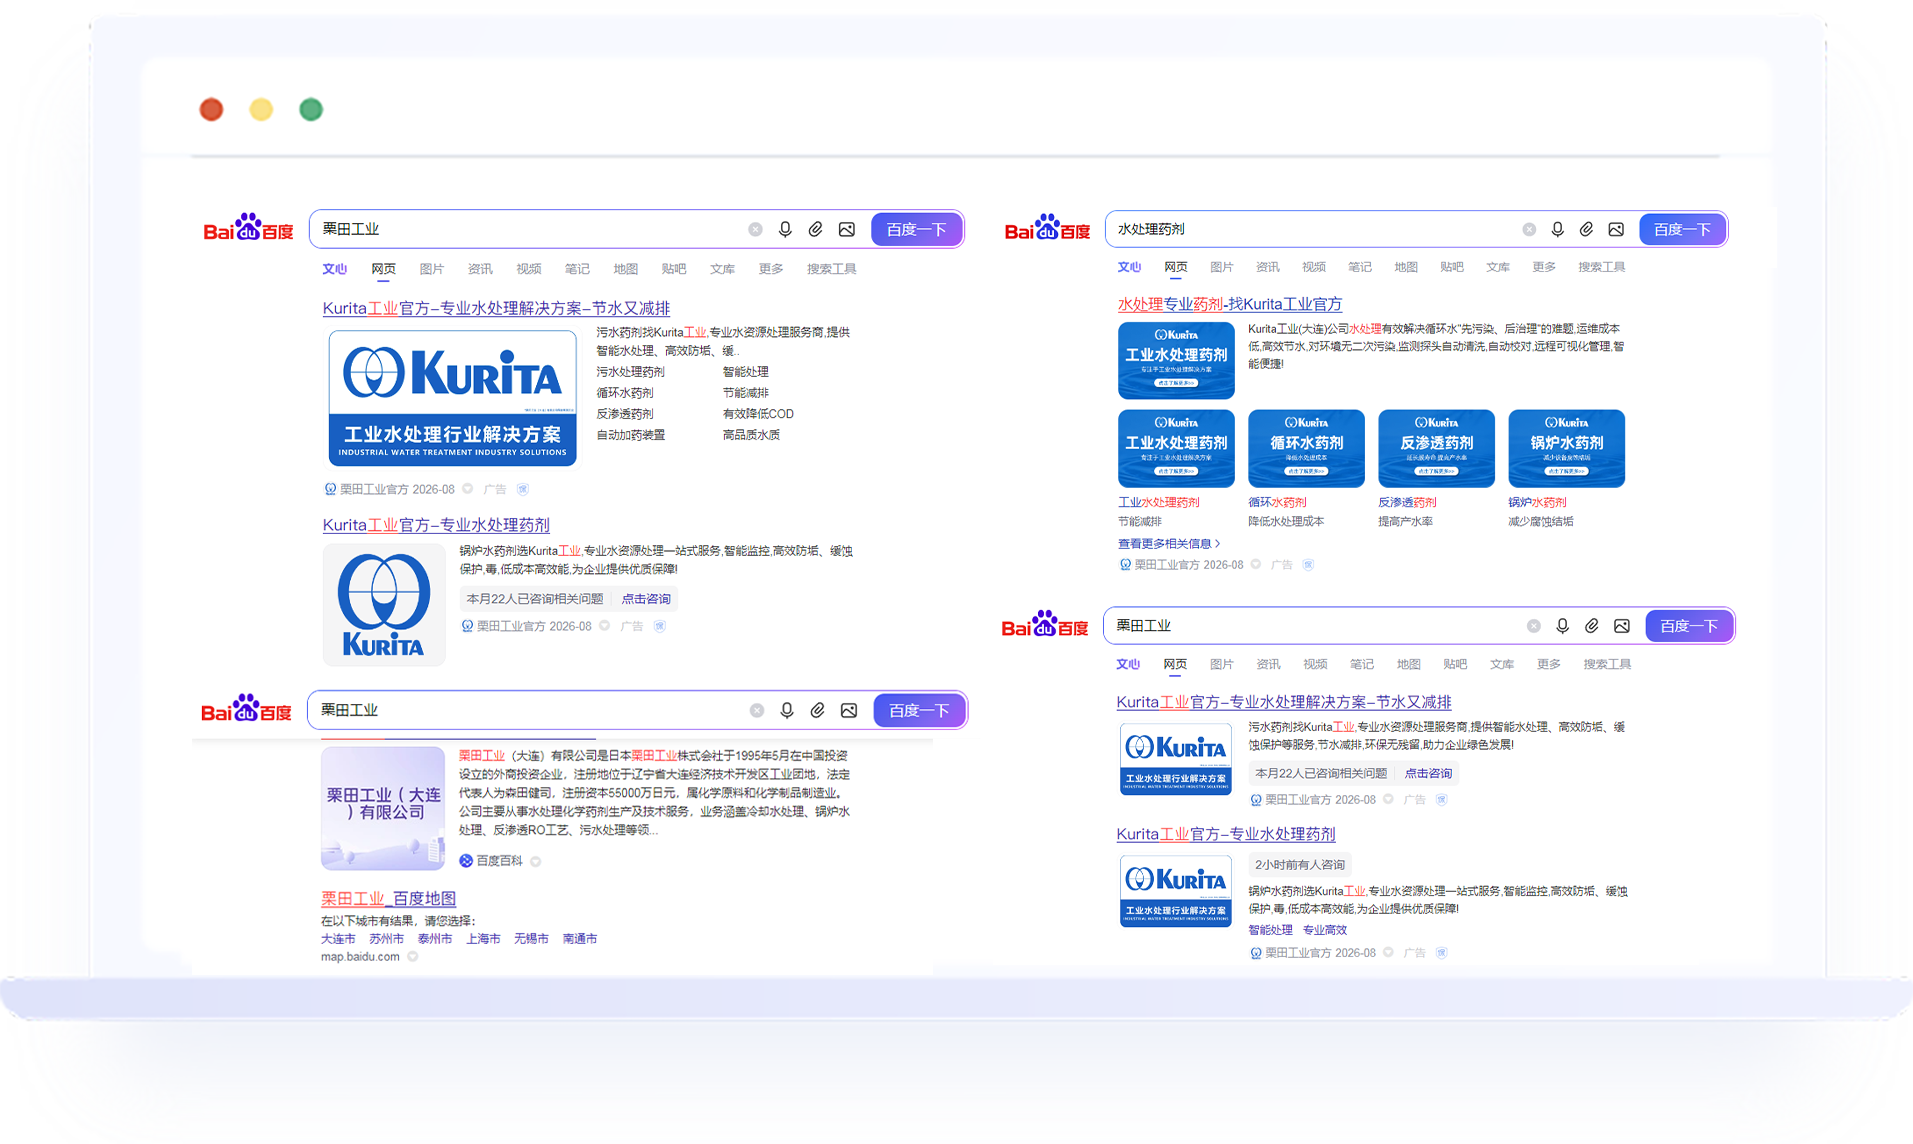The height and width of the screenshot is (1144, 1913).
Task: Open image search in the 水处理药剂 search bar
Action: 1616,229
